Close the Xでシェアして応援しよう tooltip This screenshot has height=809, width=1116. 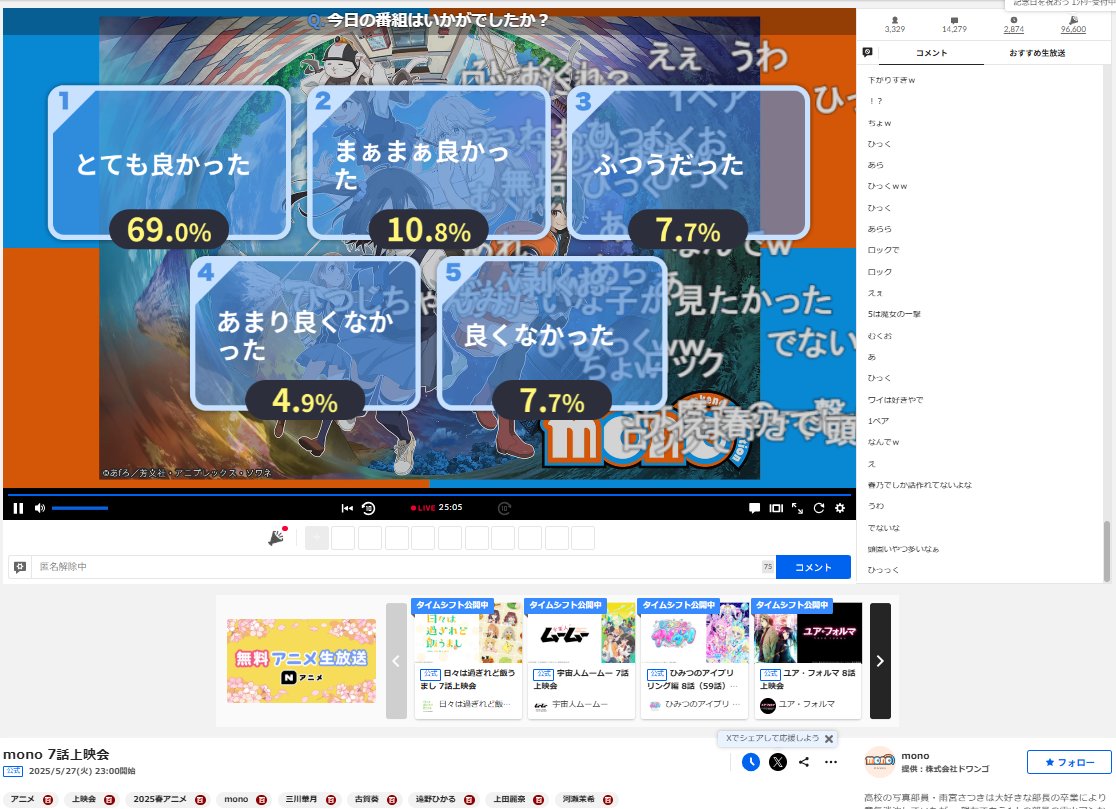point(828,739)
